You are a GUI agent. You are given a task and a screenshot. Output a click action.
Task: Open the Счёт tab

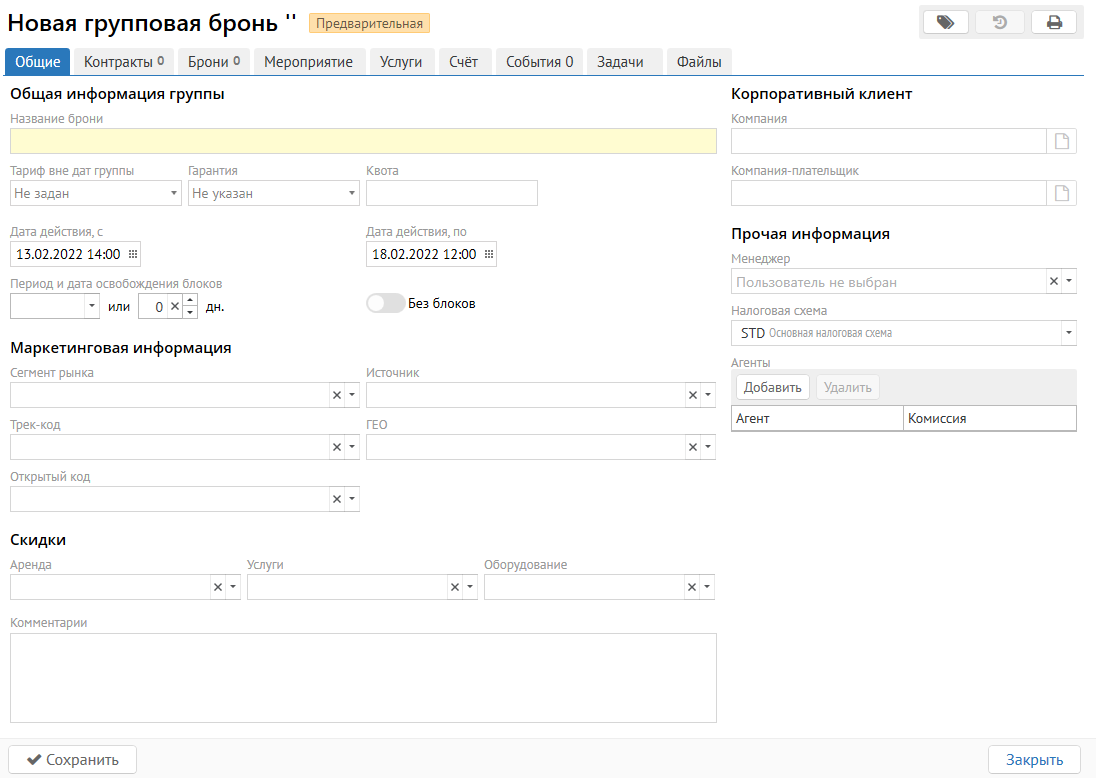(463, 62)
